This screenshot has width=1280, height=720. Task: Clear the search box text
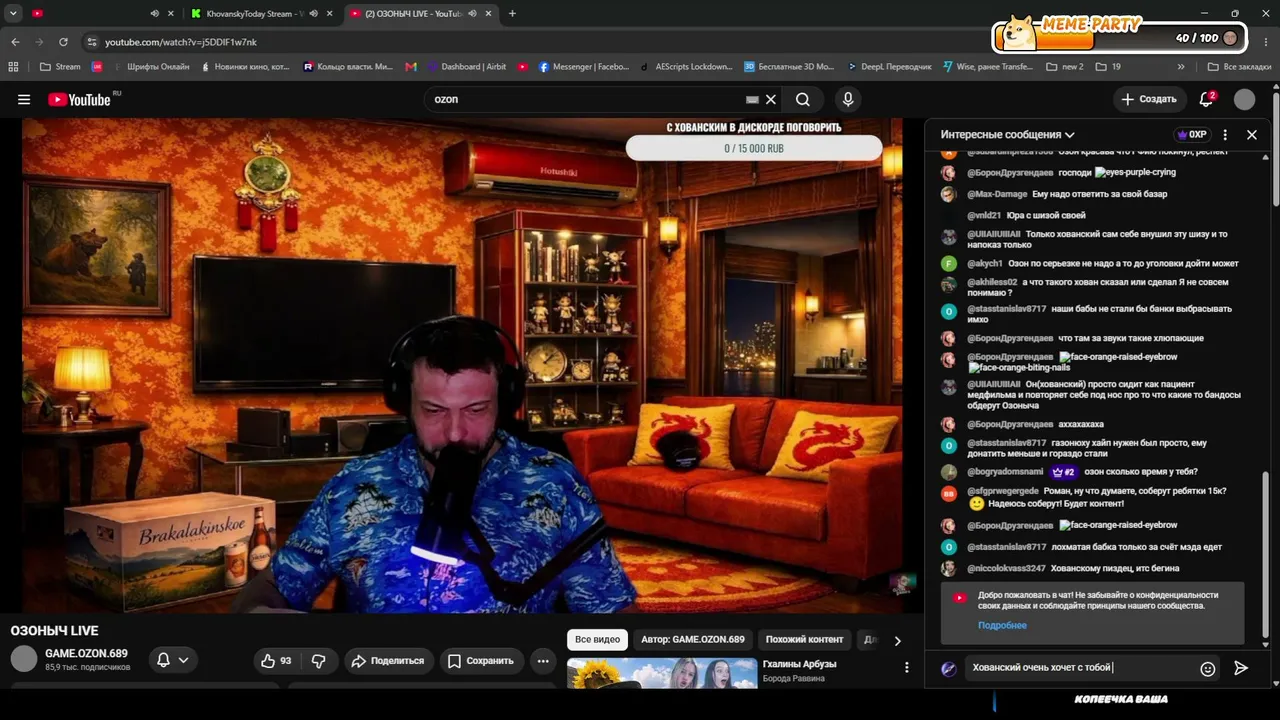coord(771,99)
